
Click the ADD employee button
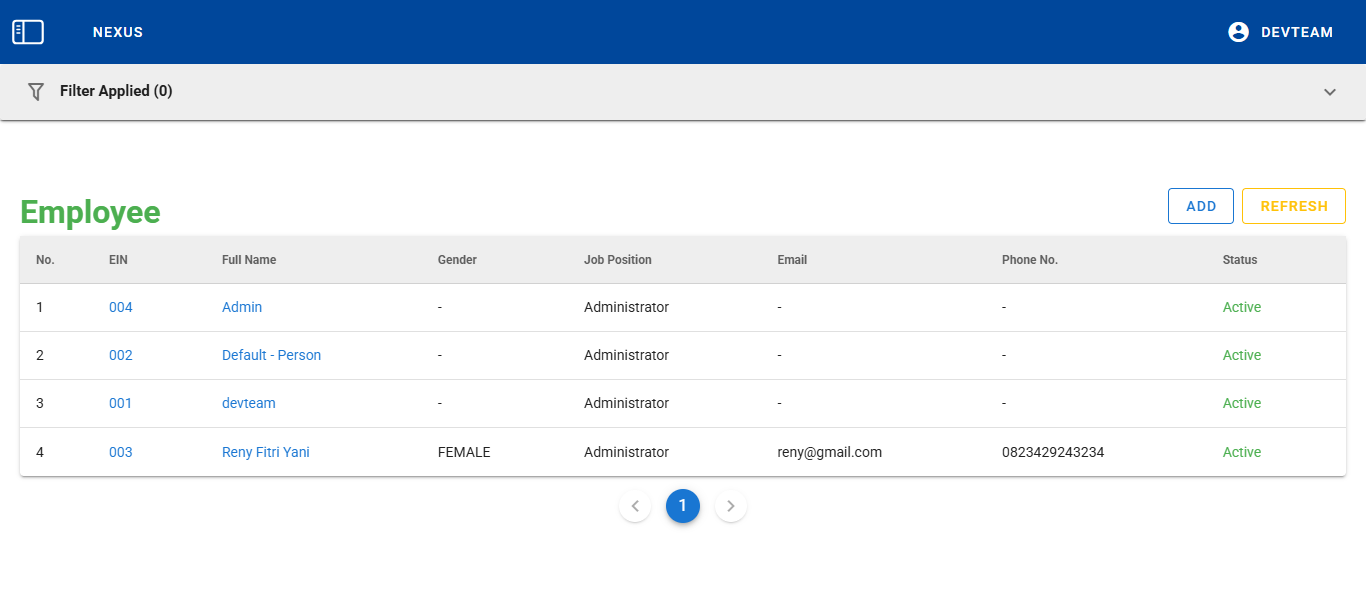(1200, 206)
